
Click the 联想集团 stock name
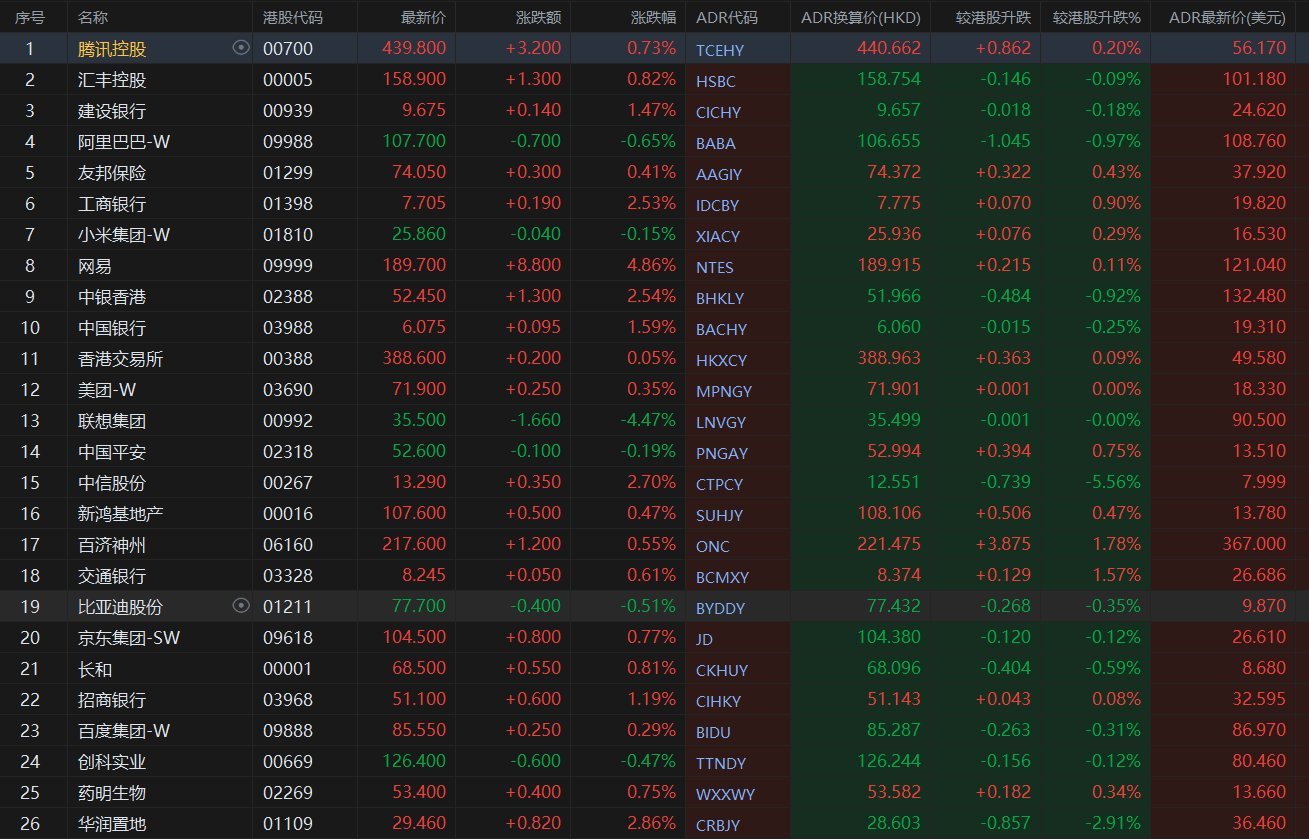(x=112, y=420)
